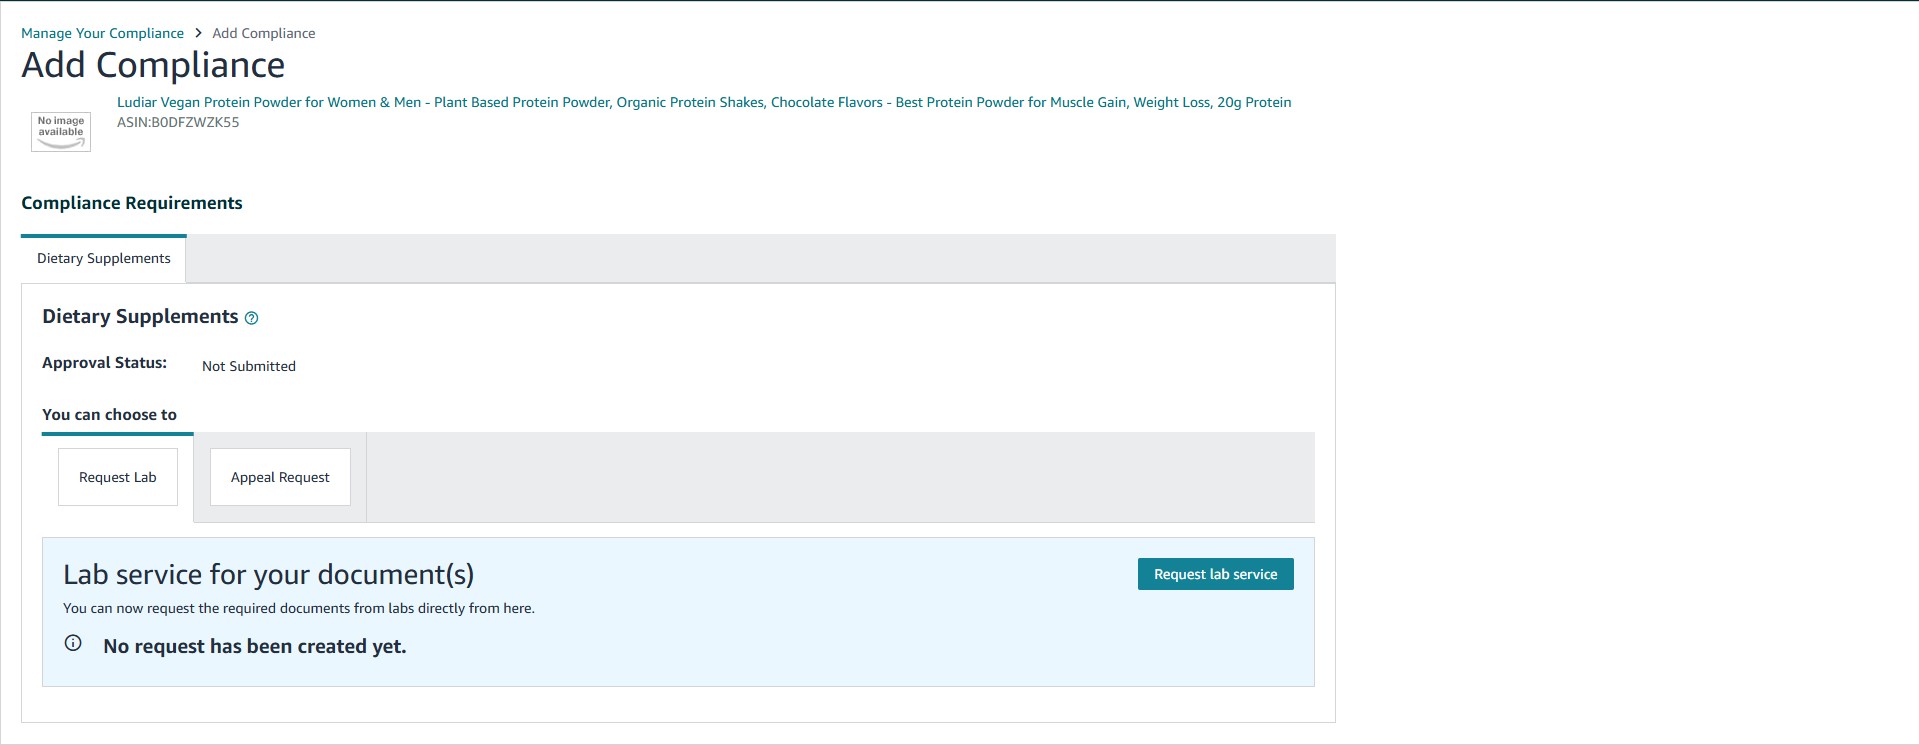Click the No request has been created yet message
Viewport: 1919px width, 745px height.
coord(255,646)
